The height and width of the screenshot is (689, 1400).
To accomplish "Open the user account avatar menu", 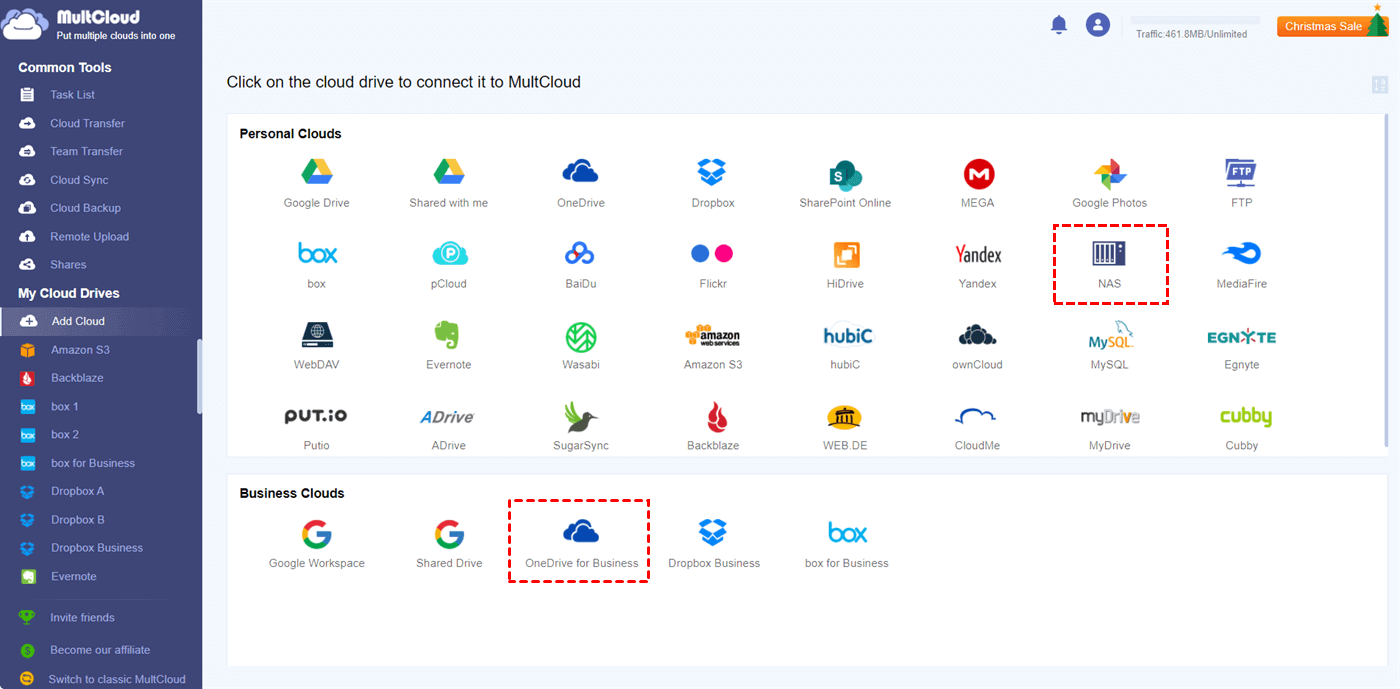I will click(x=1098, y=25).
